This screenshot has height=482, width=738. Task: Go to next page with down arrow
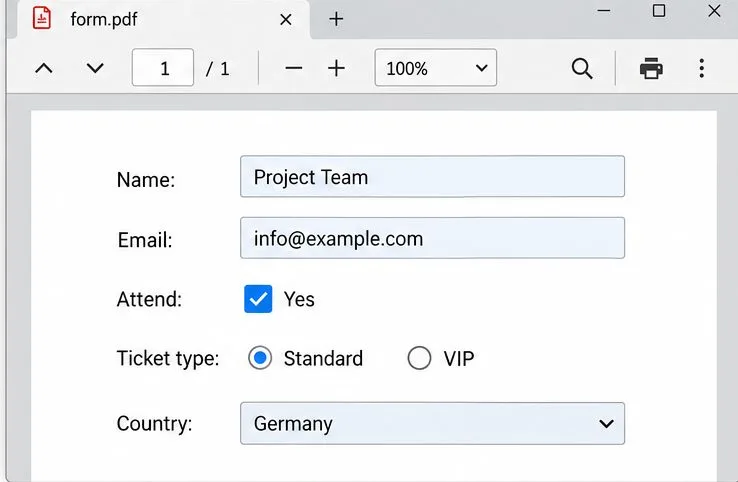[95, 69]
